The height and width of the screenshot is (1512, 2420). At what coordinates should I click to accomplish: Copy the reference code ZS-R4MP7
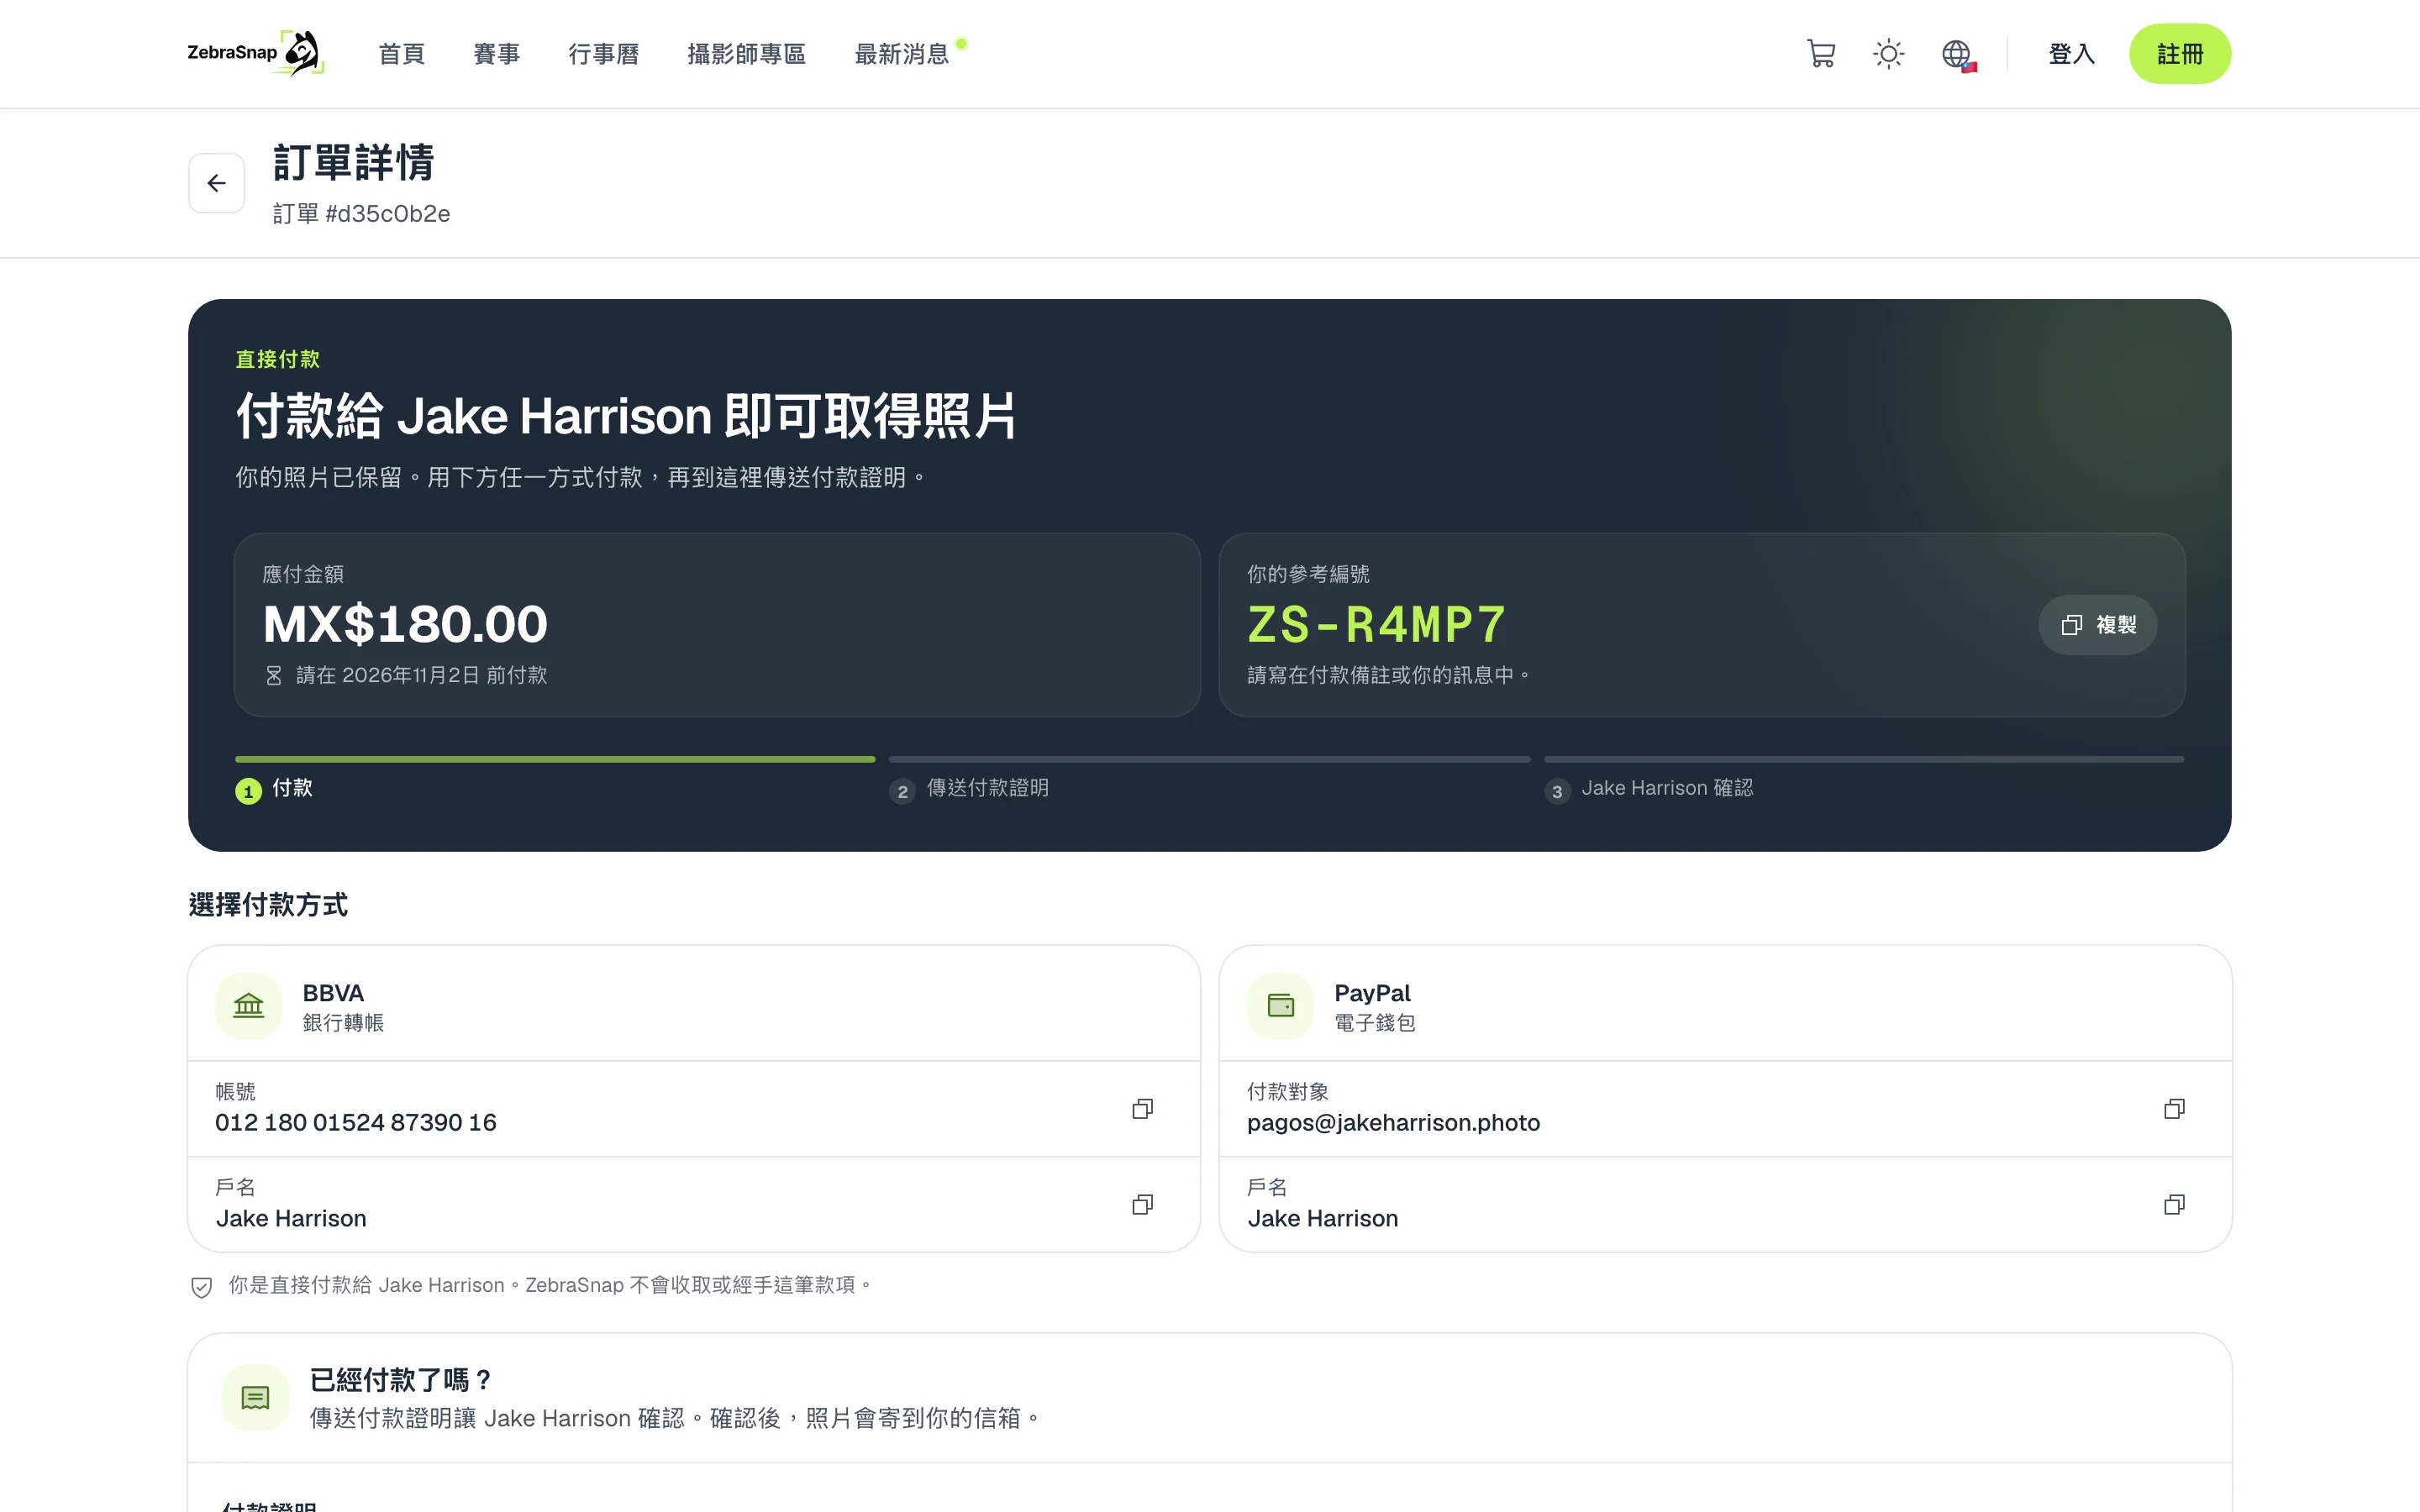(x=2097, y=625)
